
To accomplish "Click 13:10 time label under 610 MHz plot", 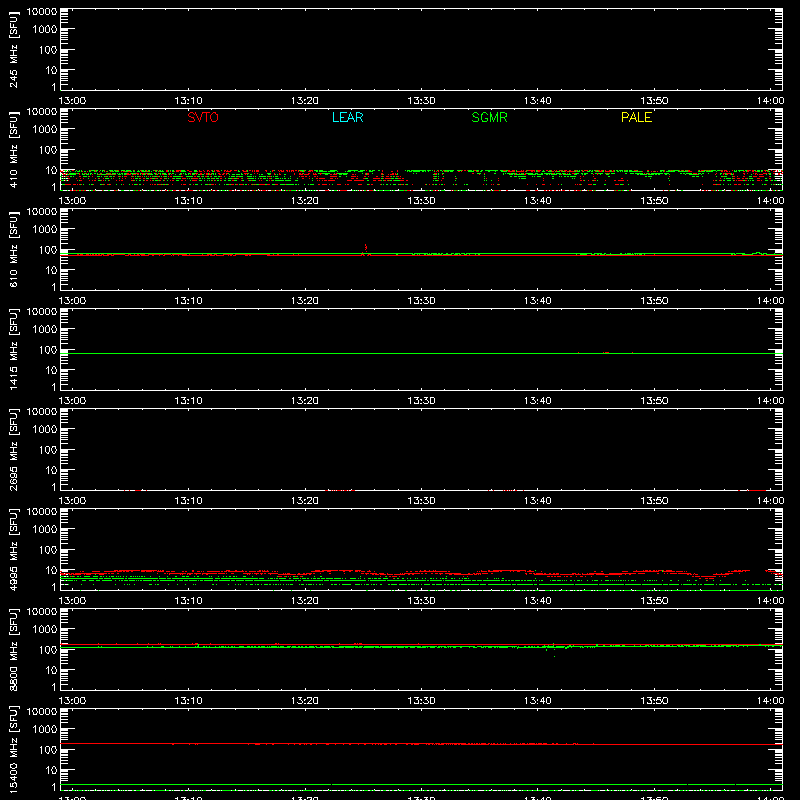I will [x=188, y=301].
